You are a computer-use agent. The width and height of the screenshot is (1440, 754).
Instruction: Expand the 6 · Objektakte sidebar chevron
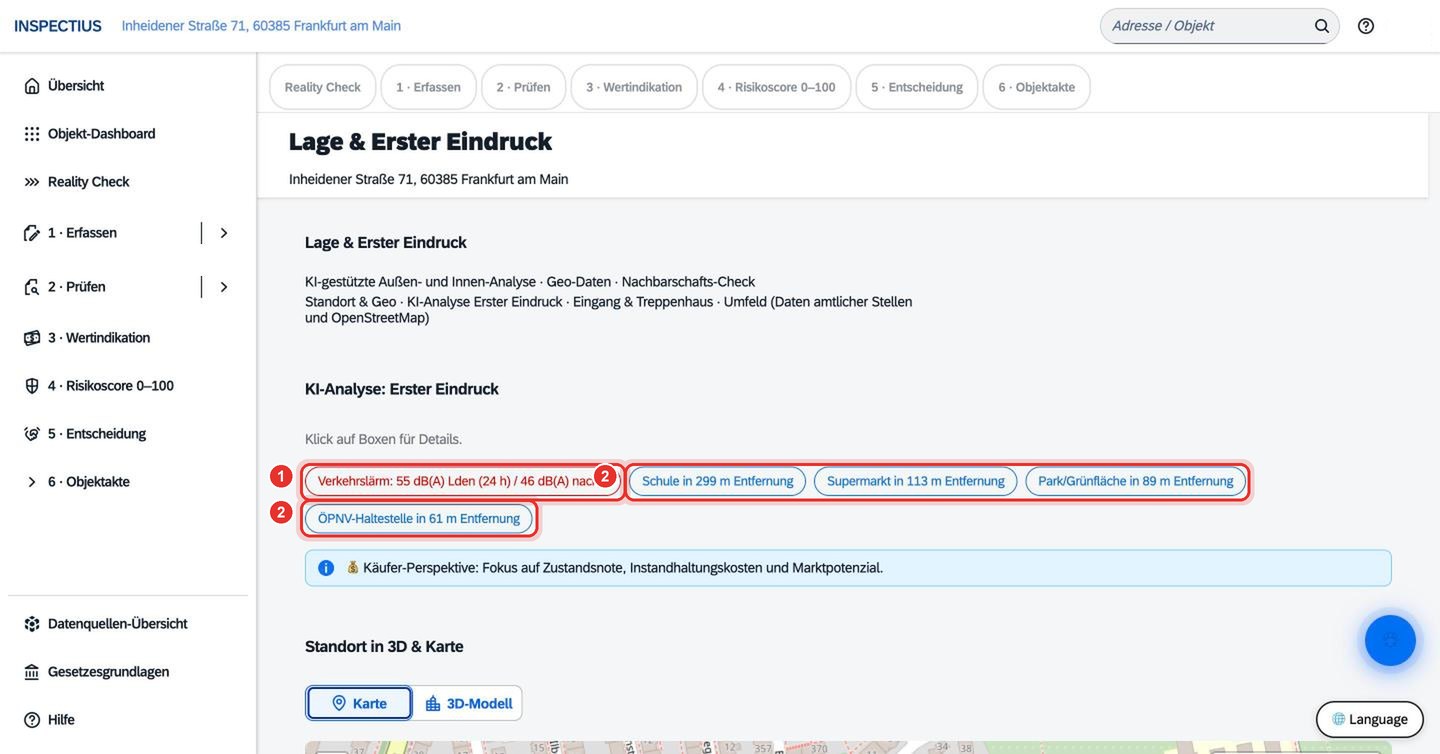pos(32,482)
